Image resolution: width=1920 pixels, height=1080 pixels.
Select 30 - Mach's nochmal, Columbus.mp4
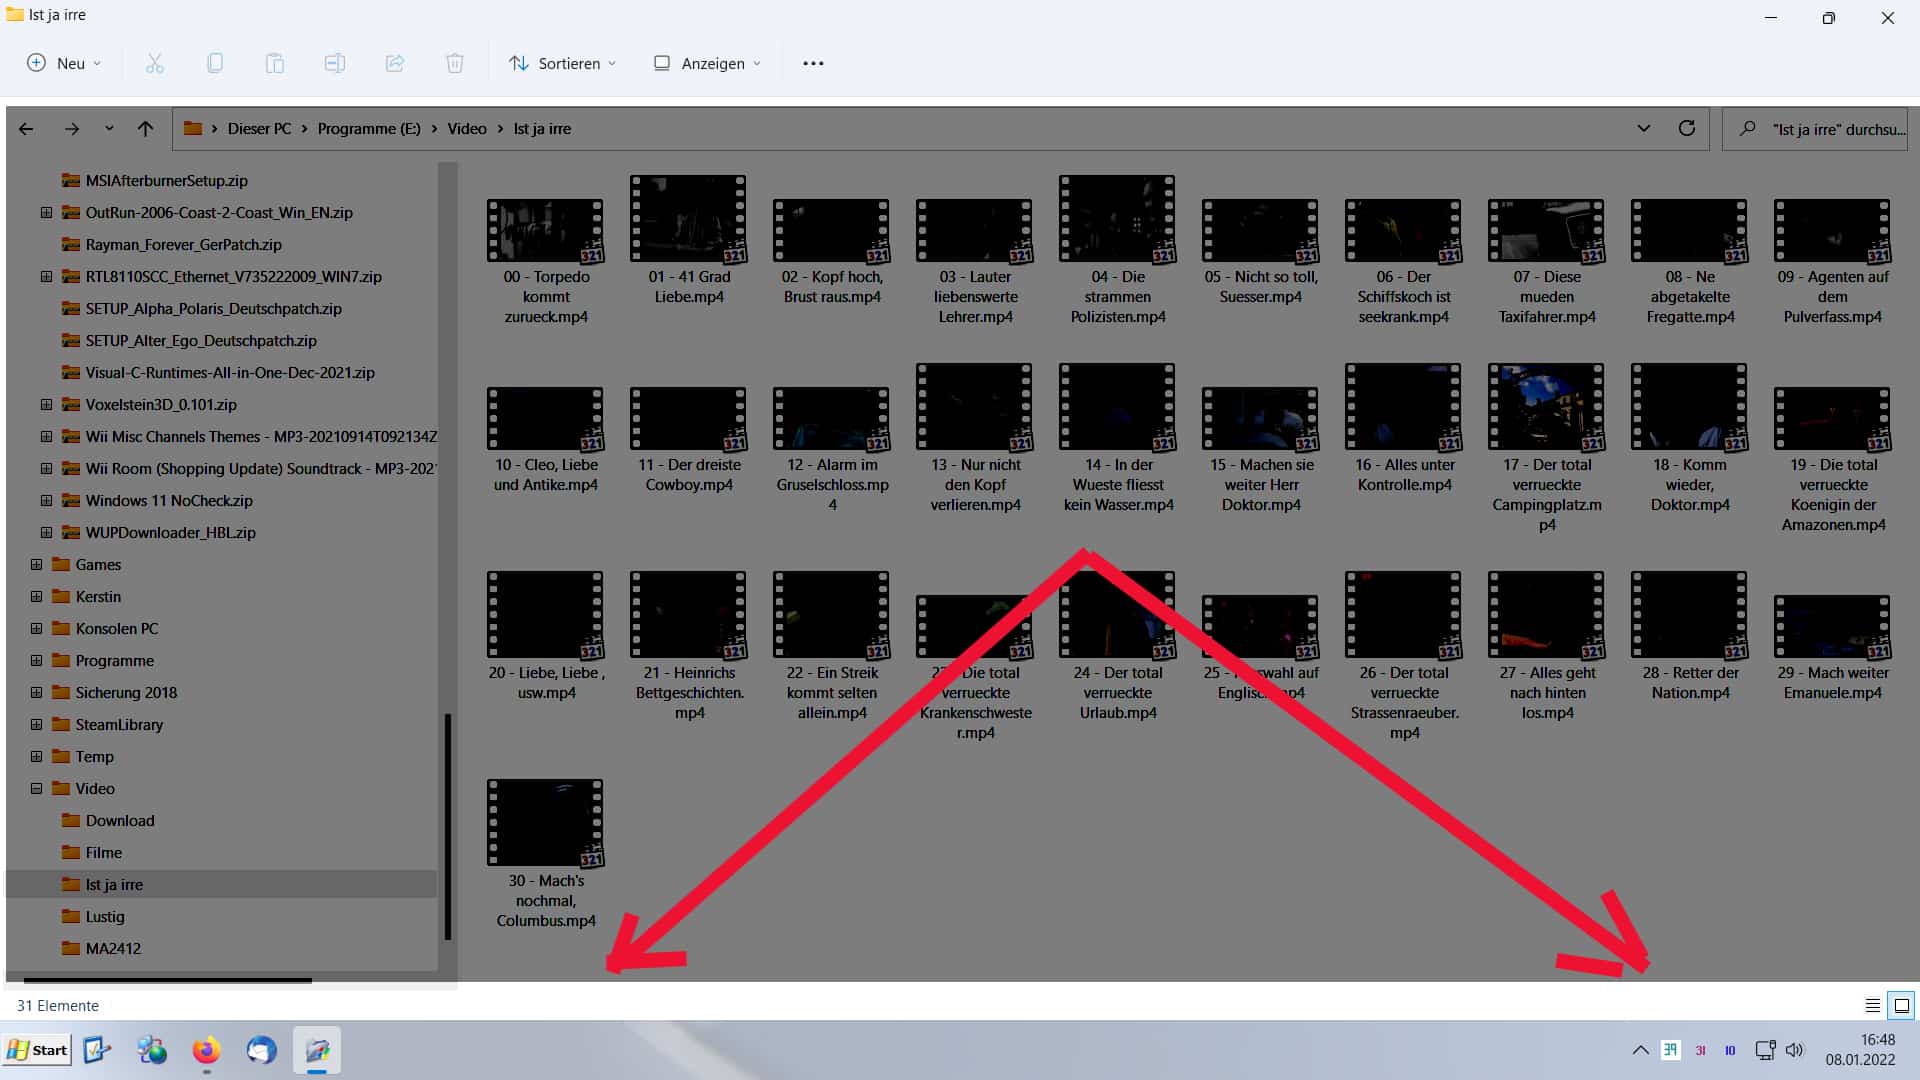pos(545,854)
